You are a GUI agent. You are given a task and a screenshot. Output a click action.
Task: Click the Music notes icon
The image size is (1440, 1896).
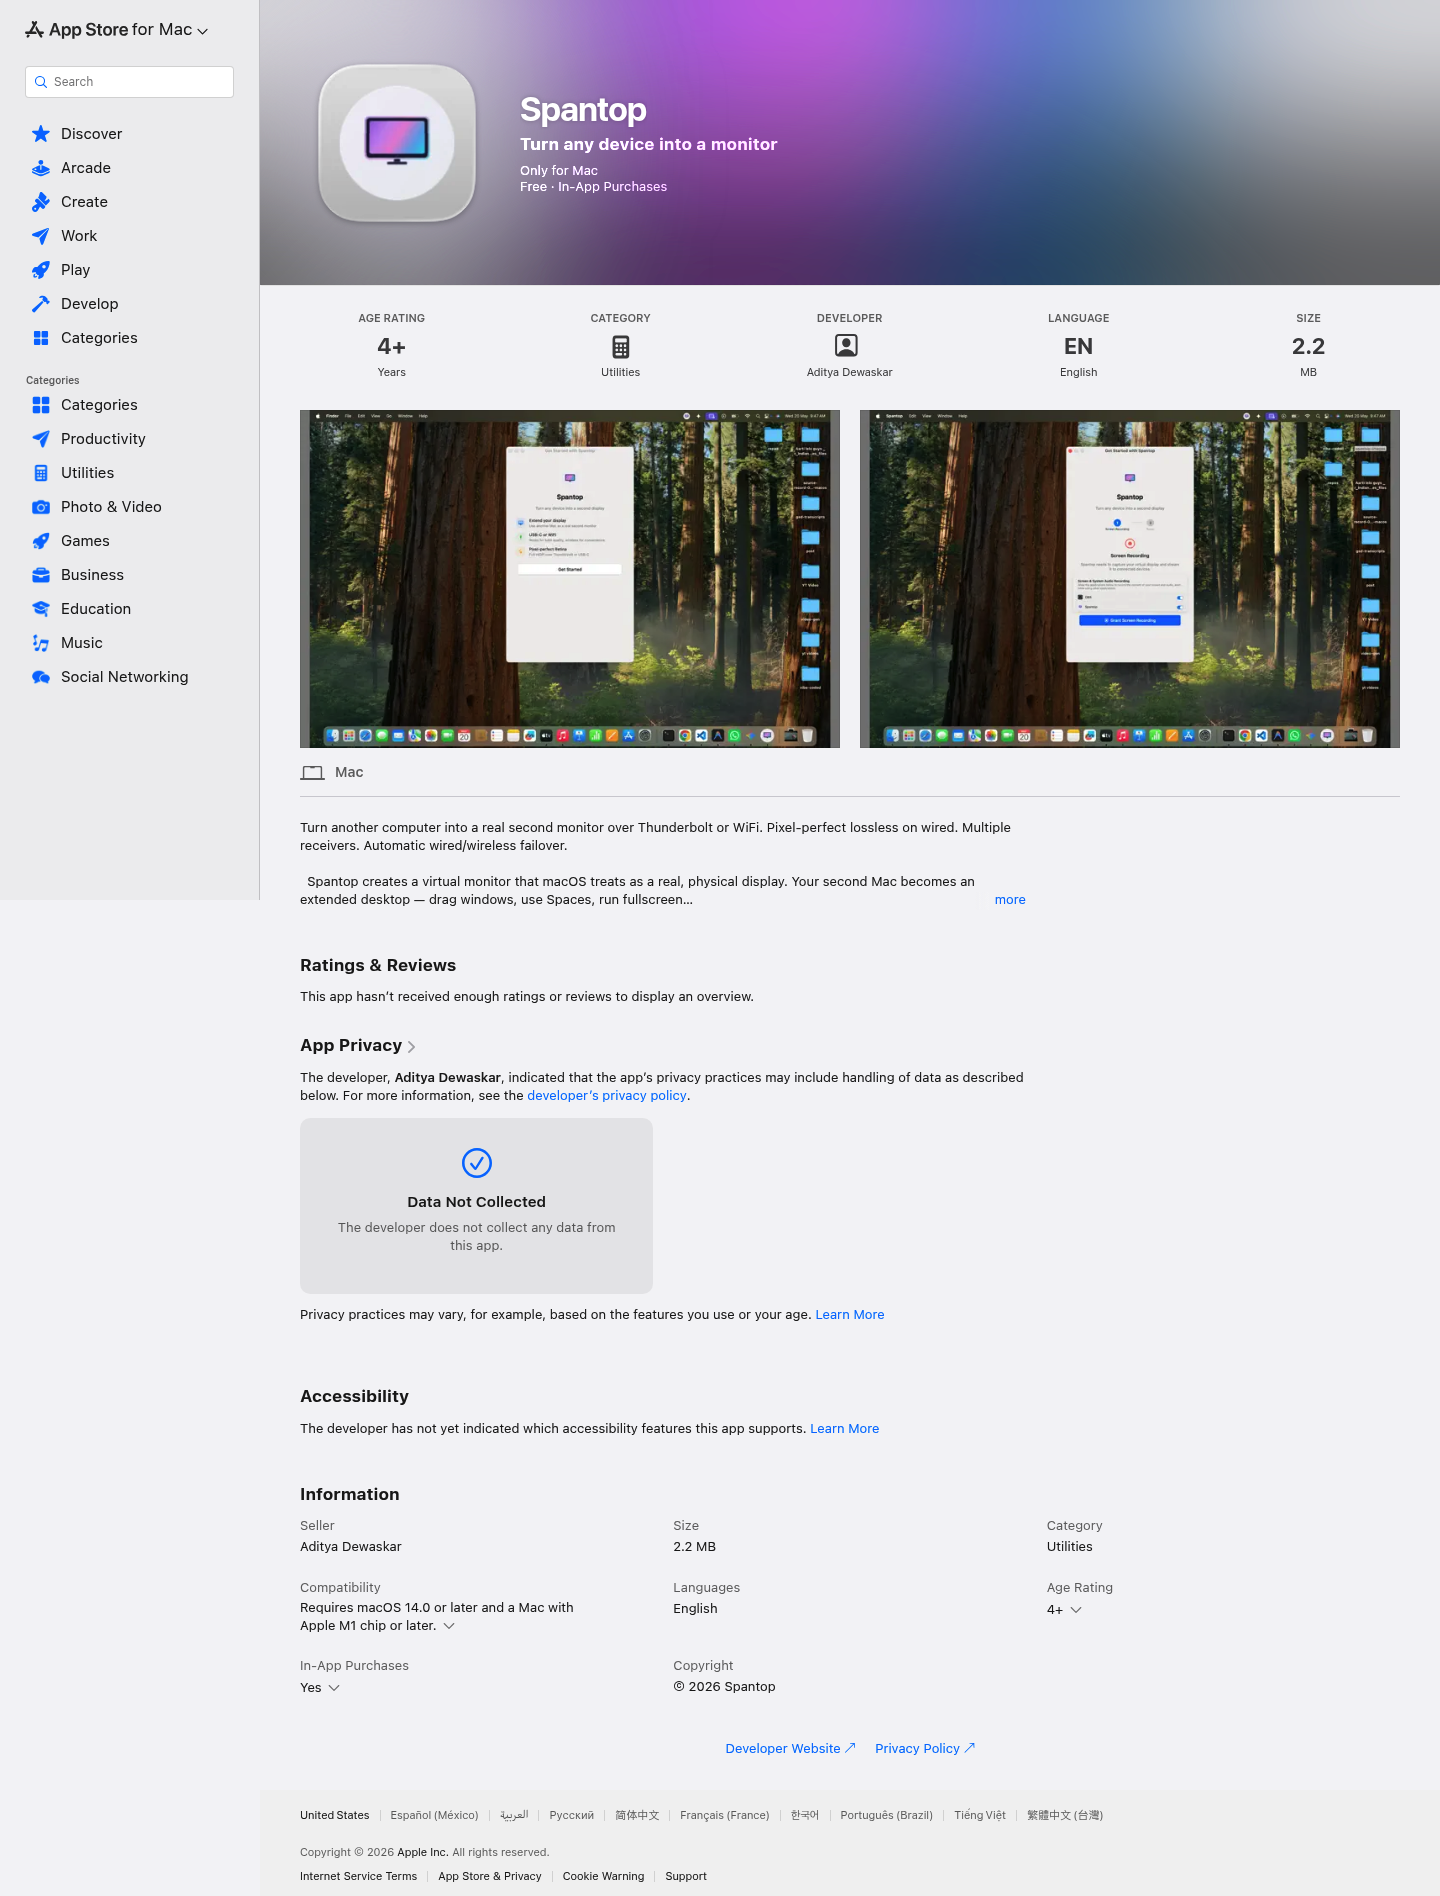click(x=41, y=643)
